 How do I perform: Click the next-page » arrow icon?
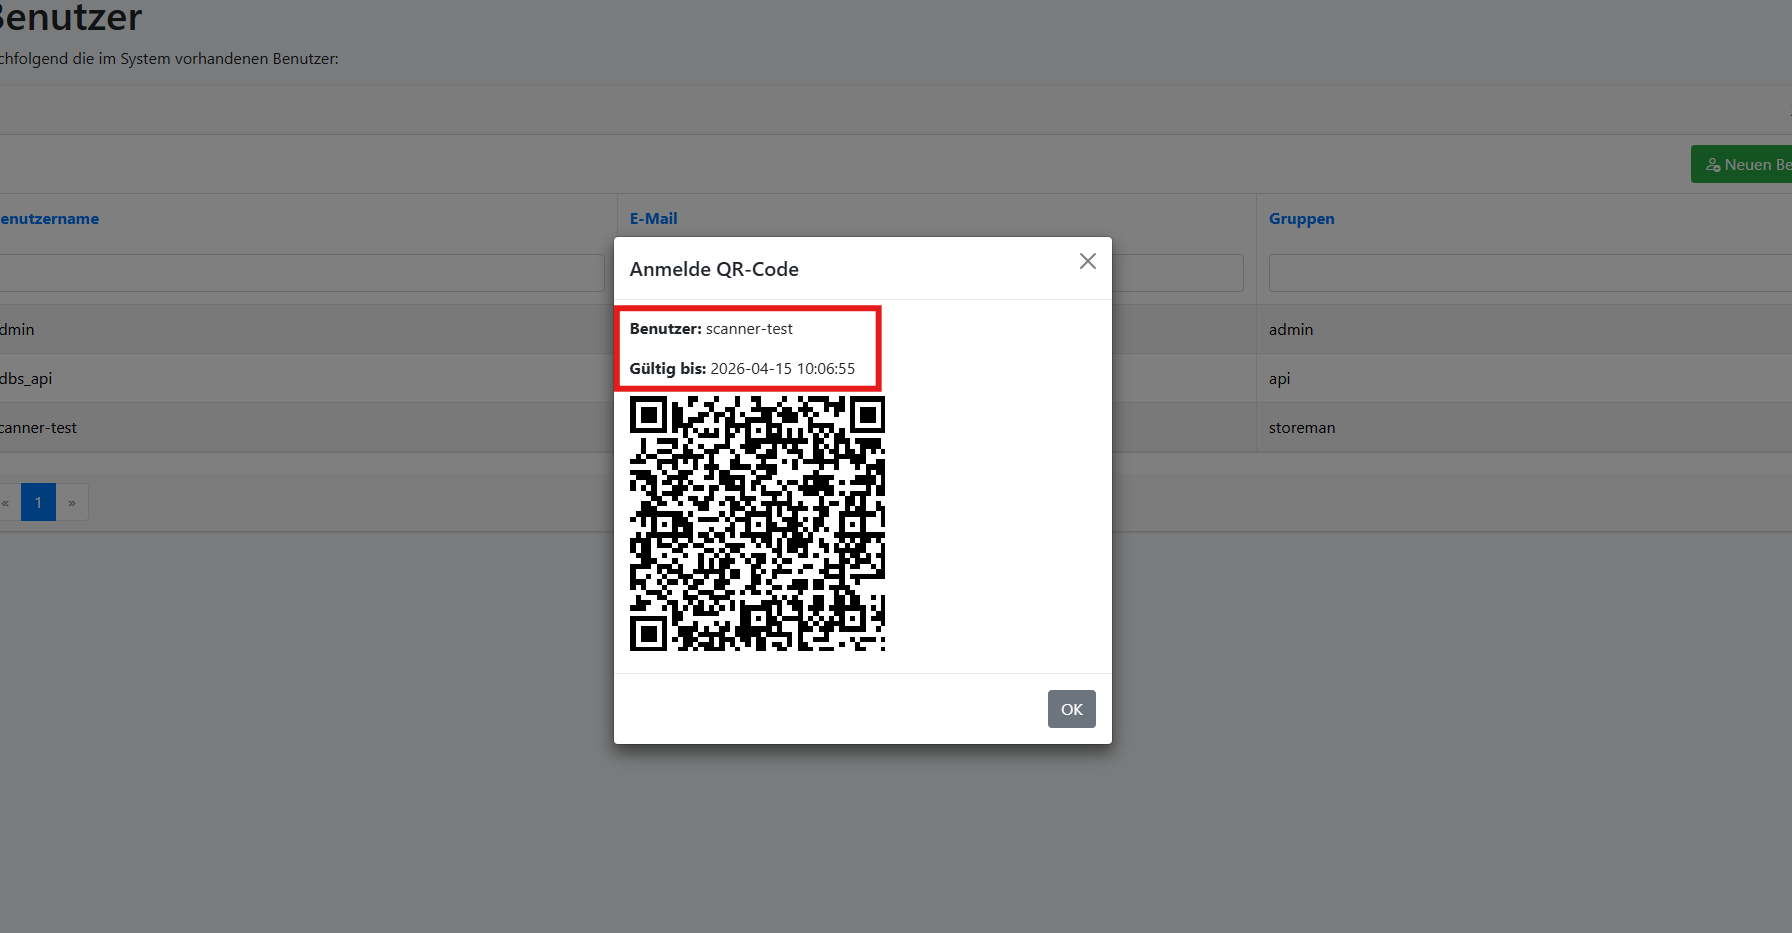71,502
